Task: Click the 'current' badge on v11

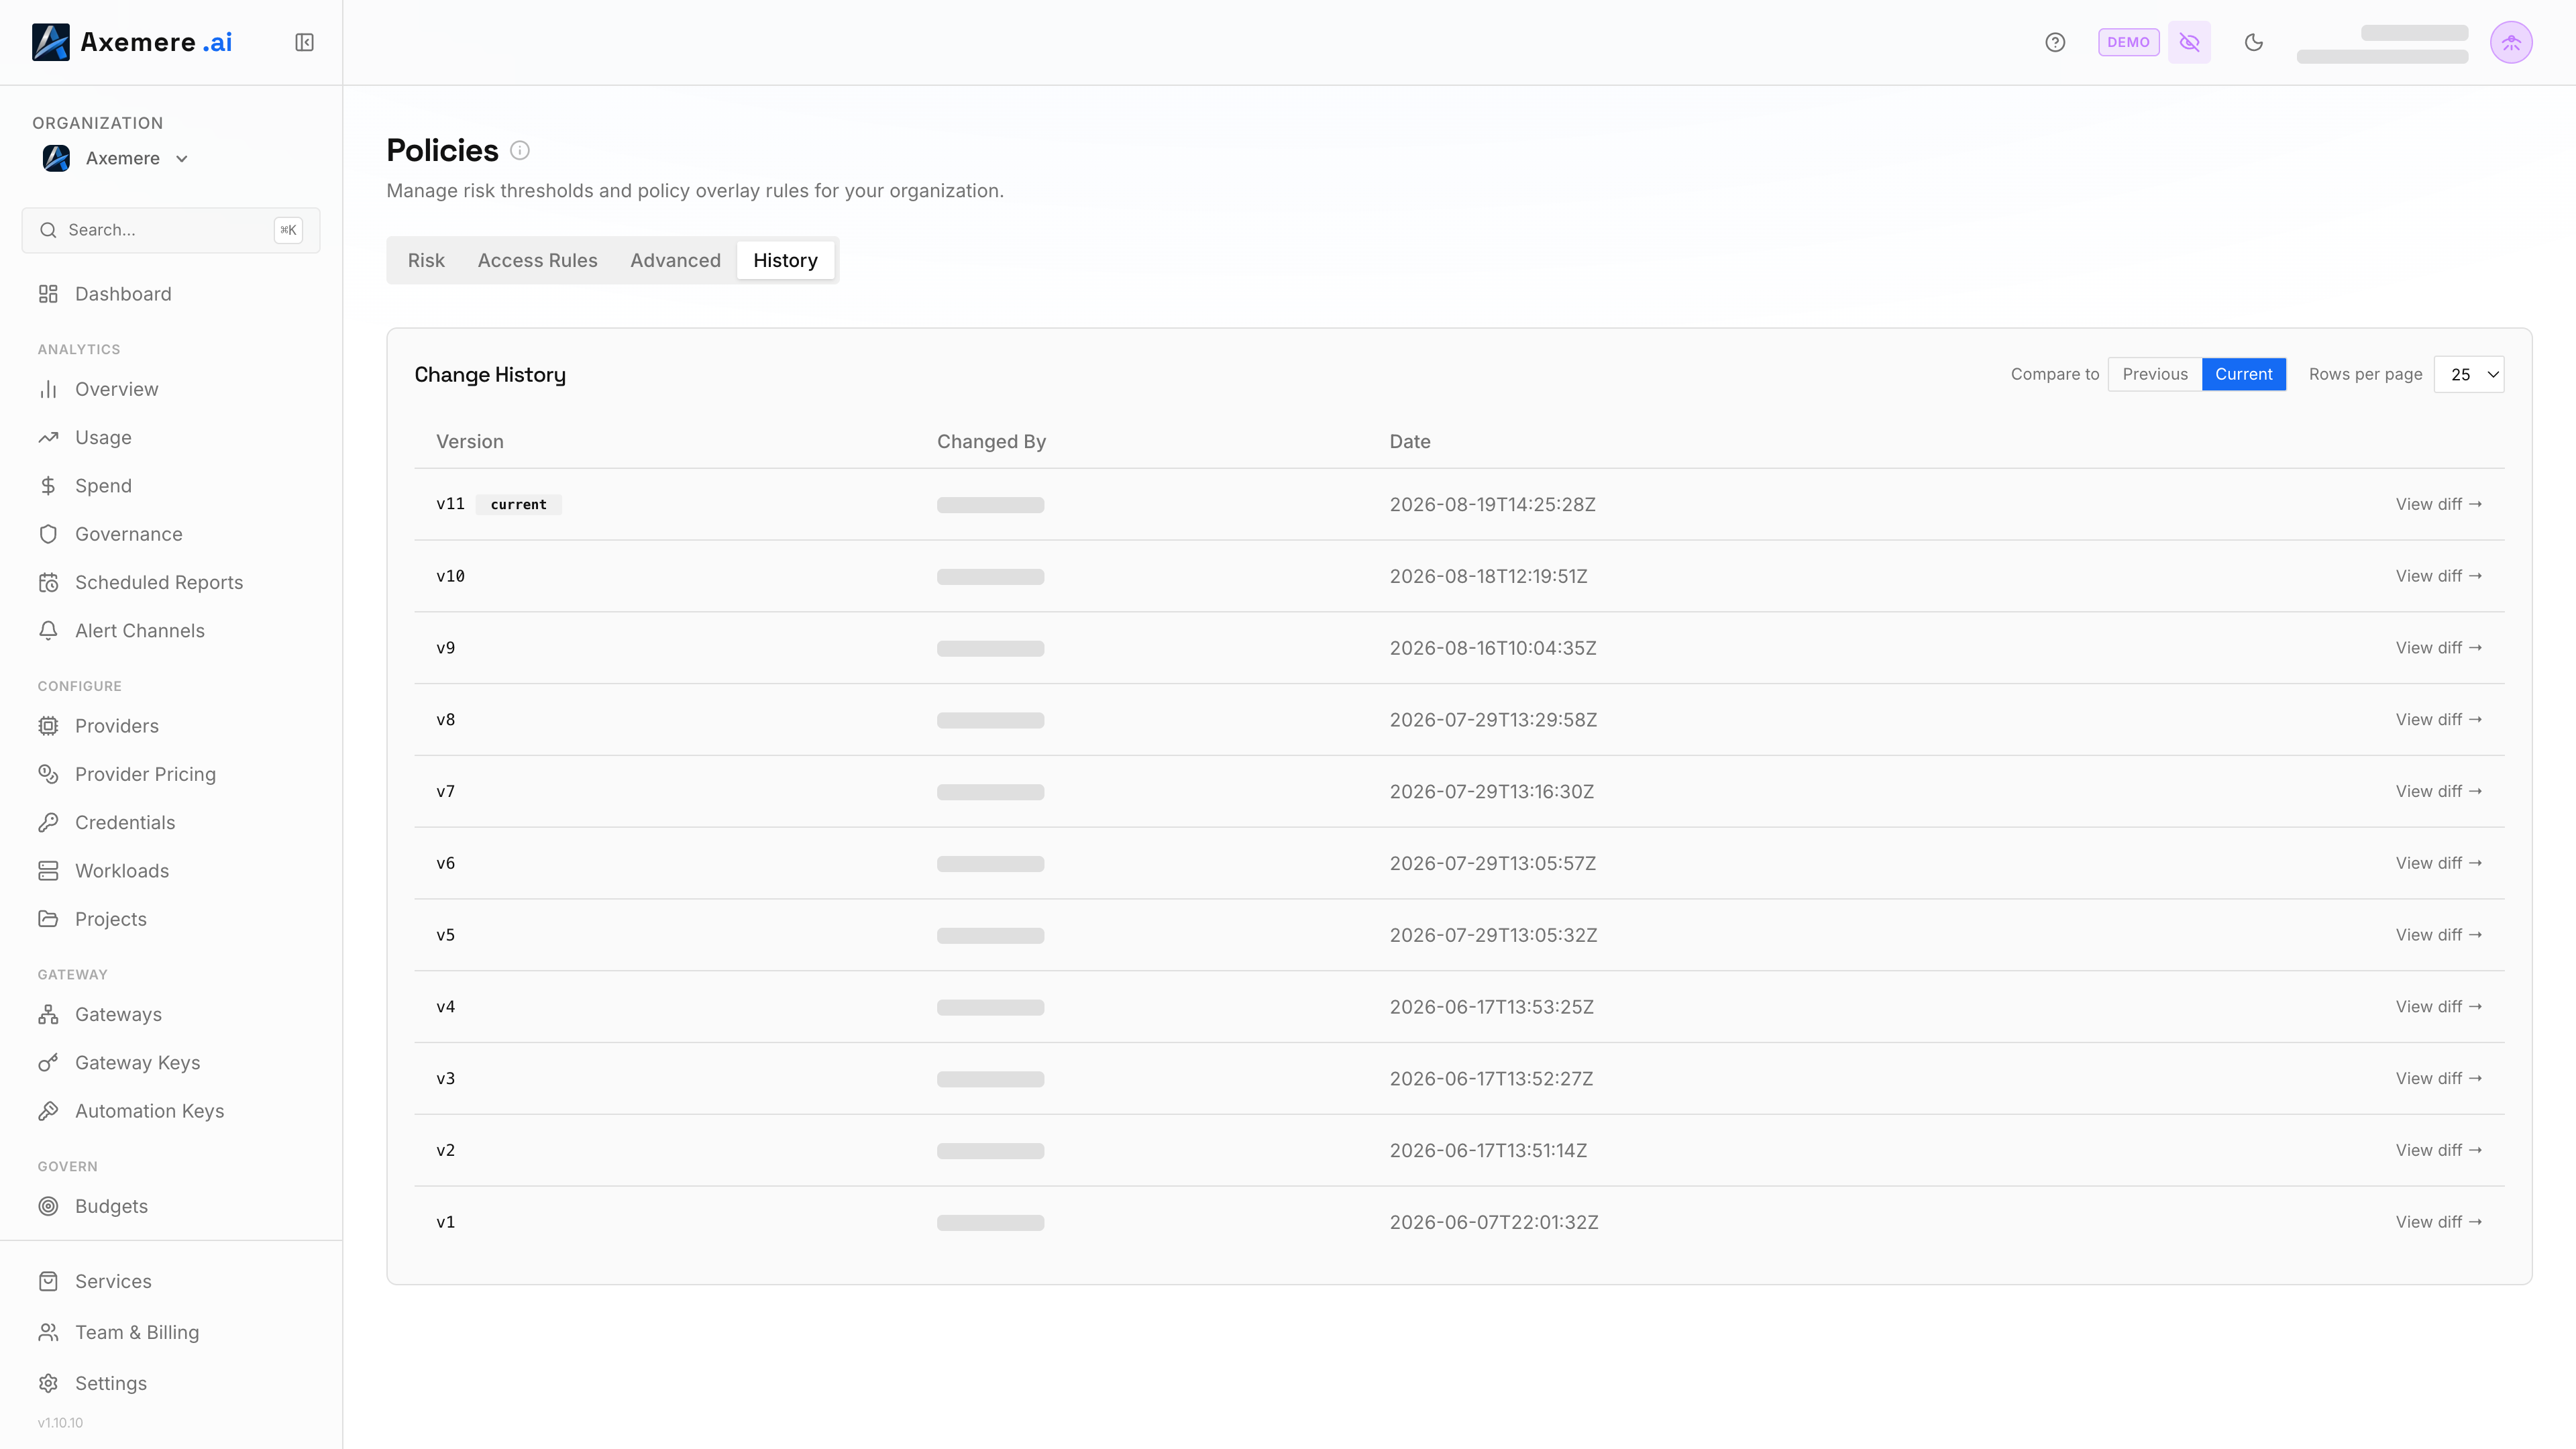Action: pos(518,504)
